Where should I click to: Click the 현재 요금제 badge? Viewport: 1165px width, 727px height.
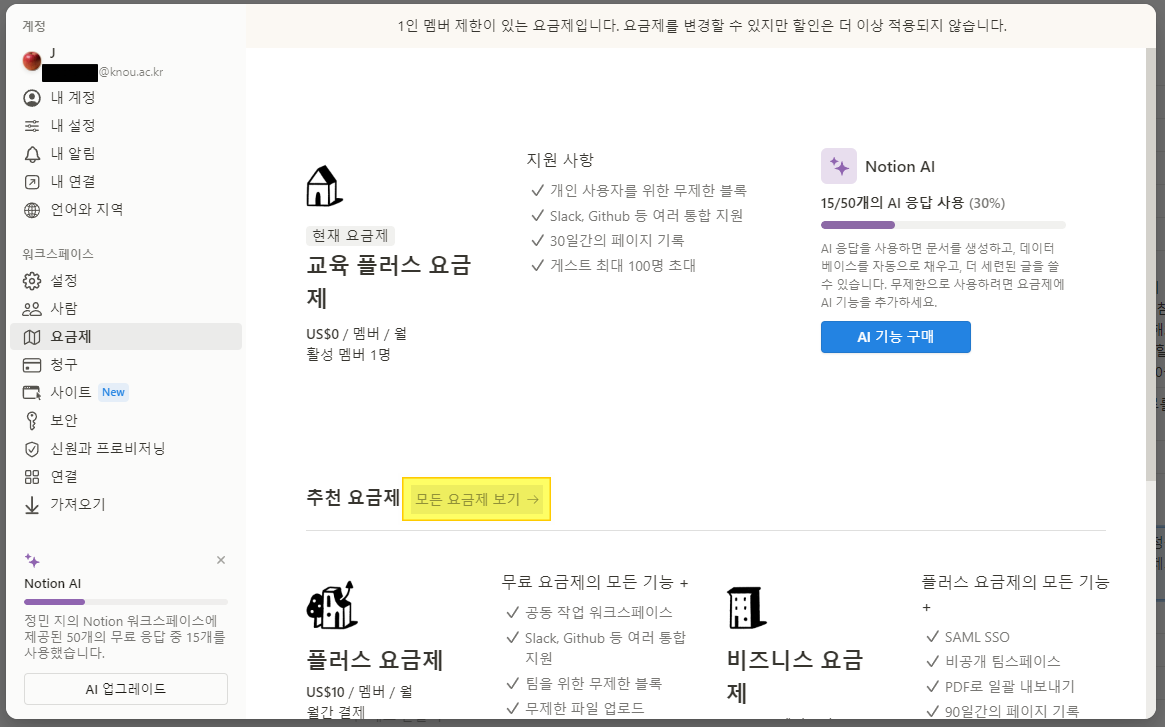[x=350, y=236]
